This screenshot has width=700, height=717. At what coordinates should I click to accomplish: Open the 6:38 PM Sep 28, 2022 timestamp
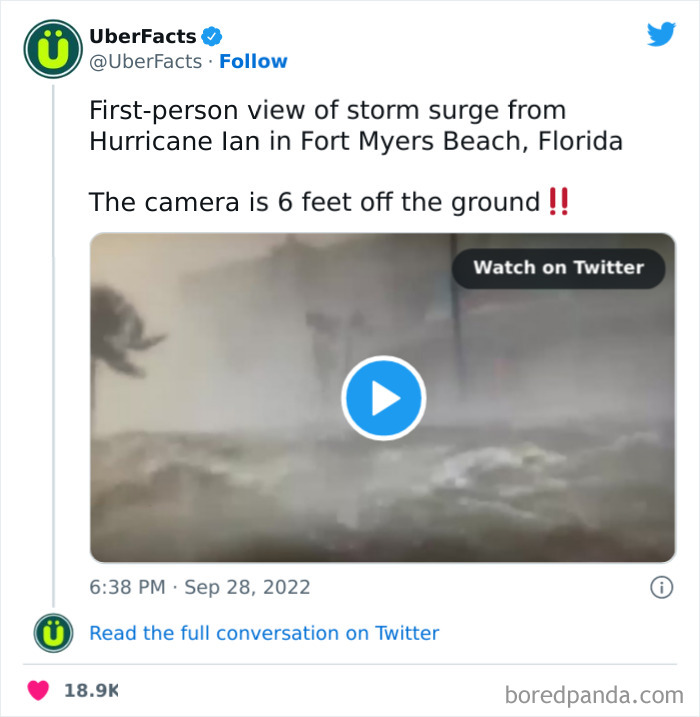(200, 587)
